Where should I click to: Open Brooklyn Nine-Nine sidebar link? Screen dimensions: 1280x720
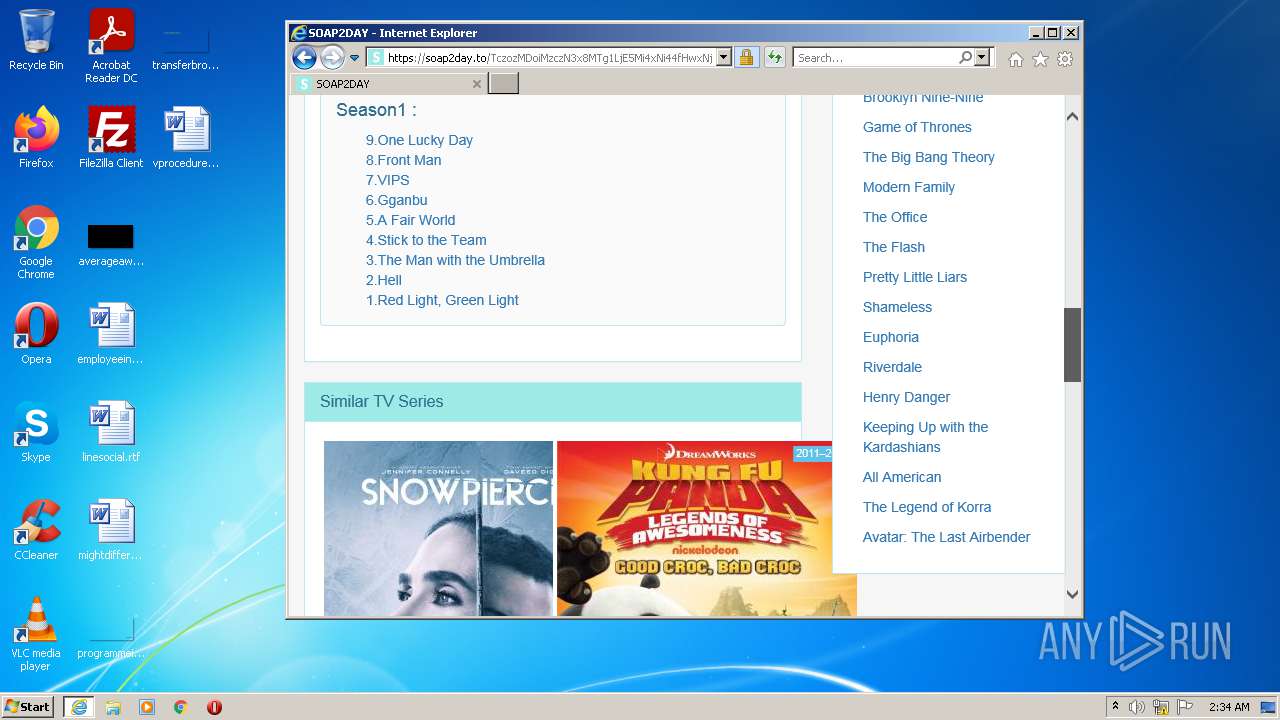pos(923,98)
